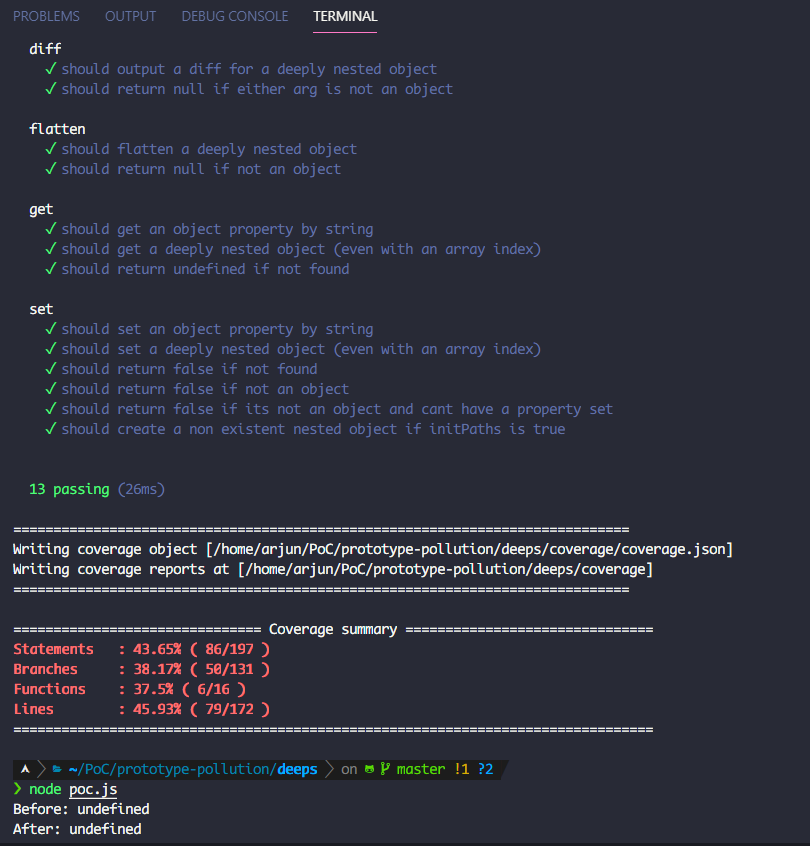Click the folder icon in the prompt
This screenshot has height=846, width=810.
57,769
